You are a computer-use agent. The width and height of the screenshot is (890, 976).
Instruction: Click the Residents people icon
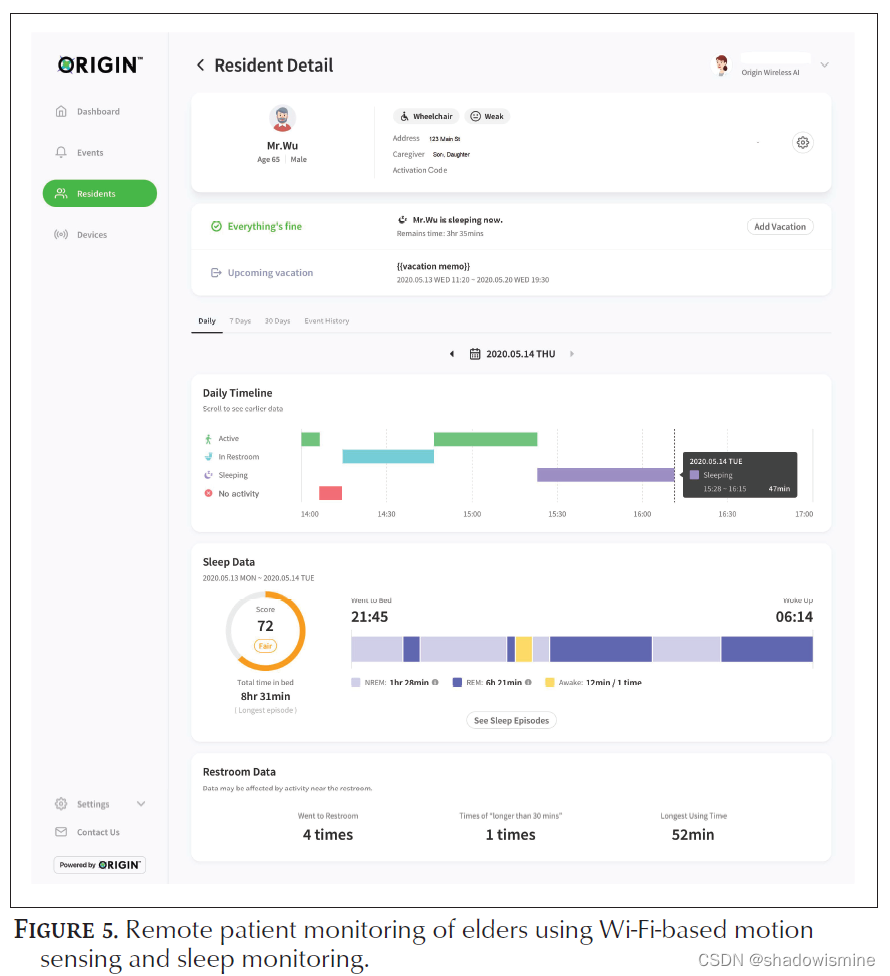click(61, 194)
